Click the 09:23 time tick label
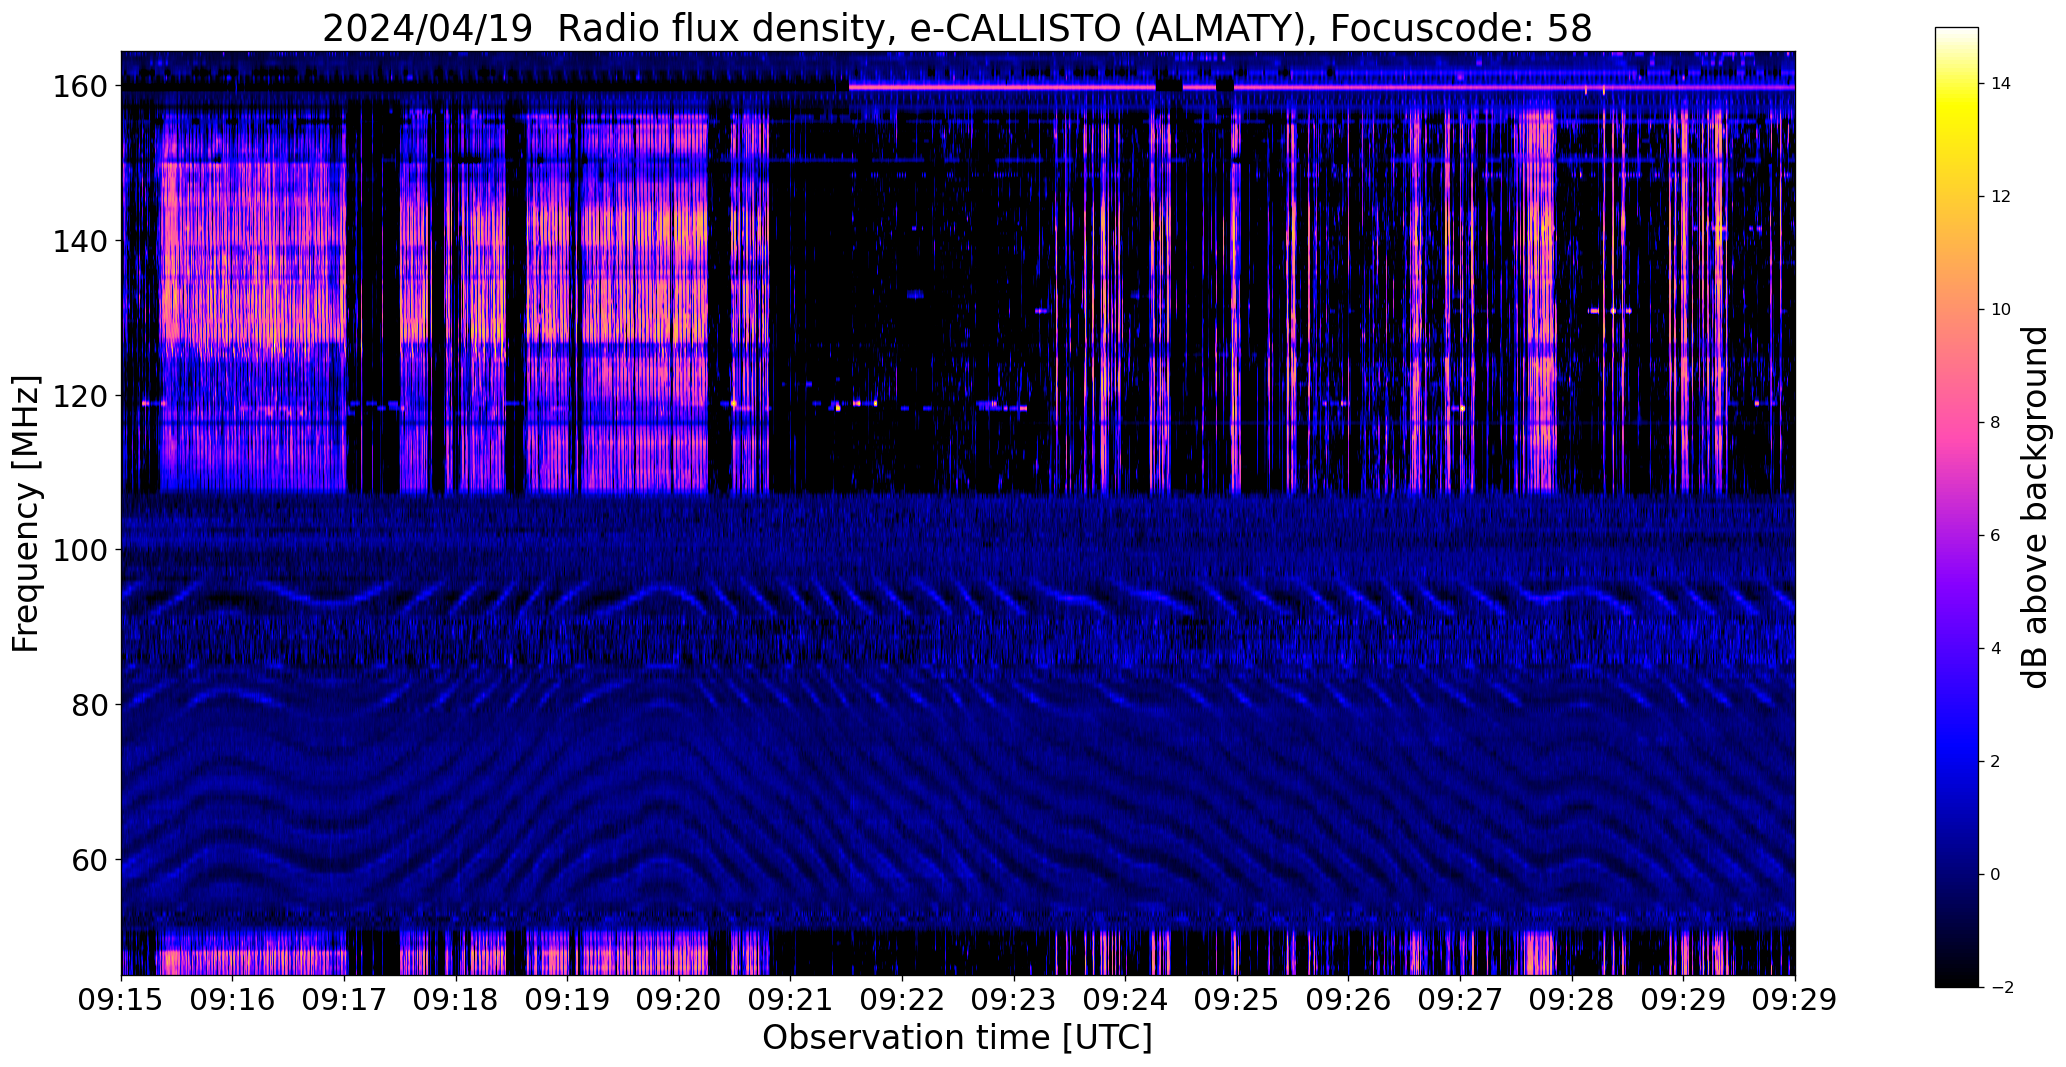2066x1067 pixels. (x=1014, y=1000)
